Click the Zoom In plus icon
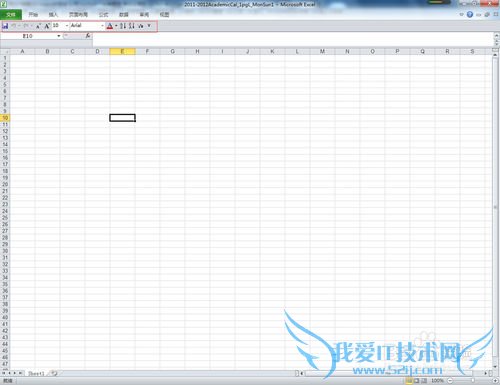Image resolution: width=500 pixels, height=385 pixels. 495,380
